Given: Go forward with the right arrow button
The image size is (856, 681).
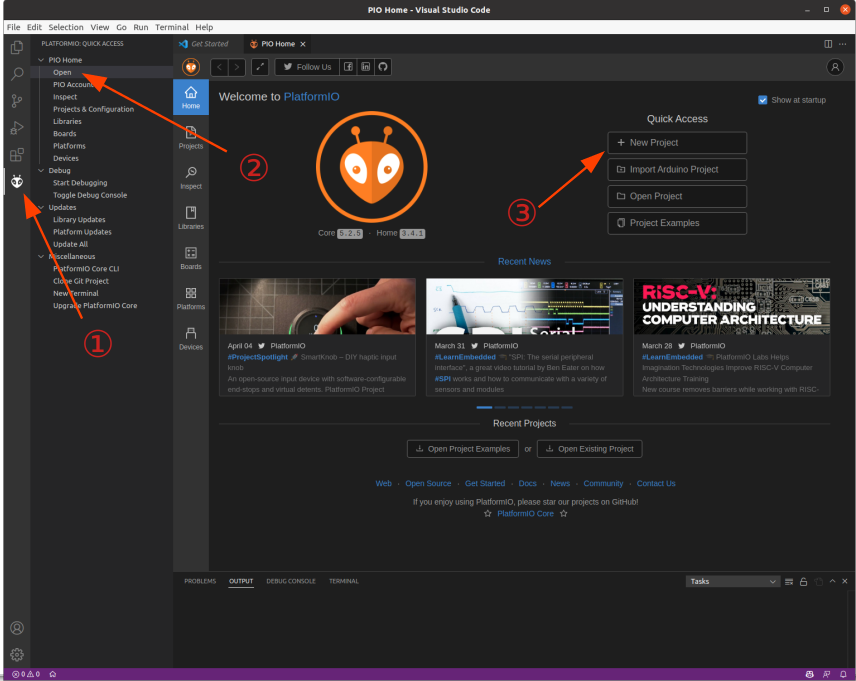Looking at the screenshot, I should [237, 67].
